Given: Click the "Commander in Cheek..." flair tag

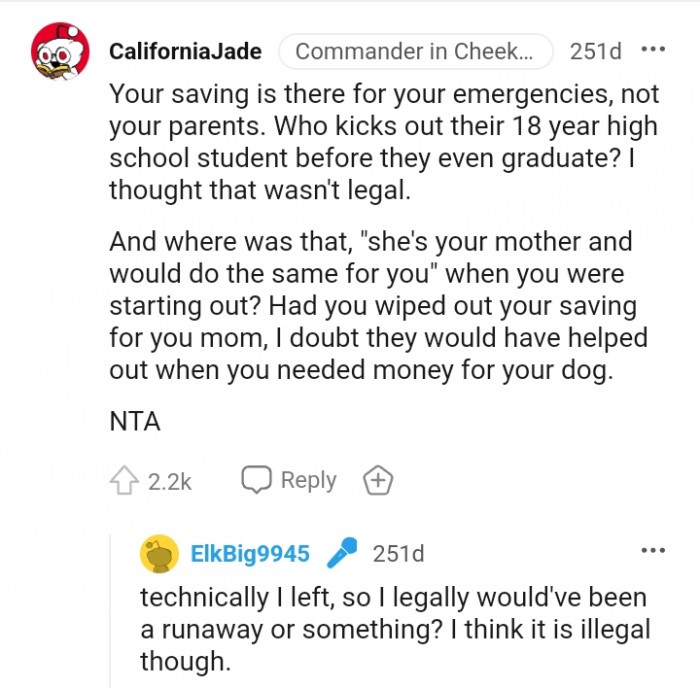Looking at the screenshot, I should [415, 51].
